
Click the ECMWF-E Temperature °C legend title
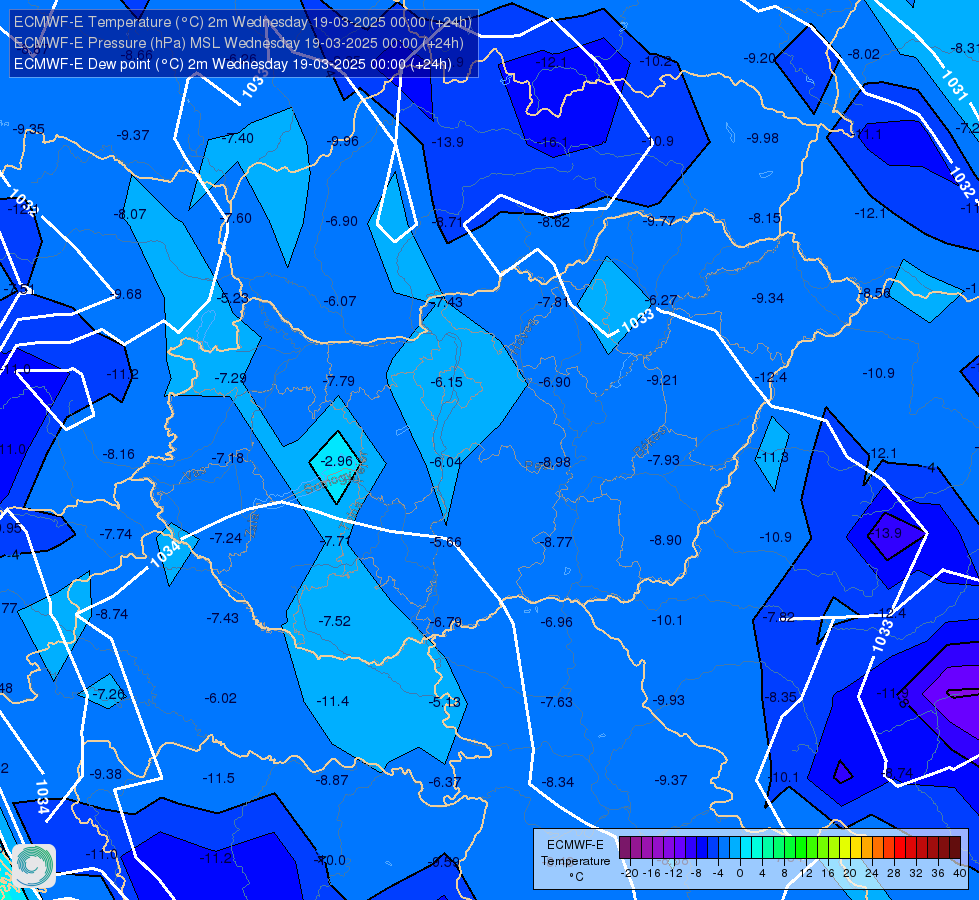point(575,860)
